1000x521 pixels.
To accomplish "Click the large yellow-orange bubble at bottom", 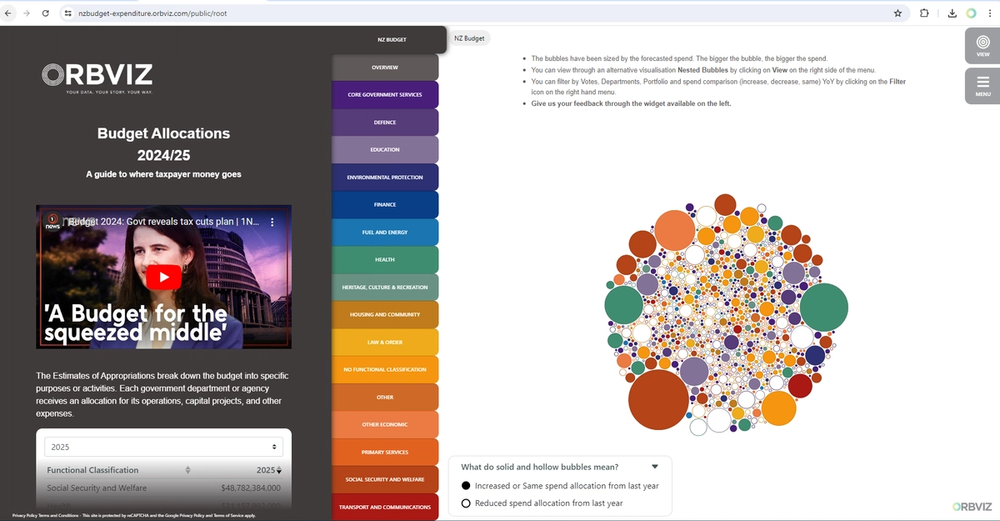I will click(779, 408).
